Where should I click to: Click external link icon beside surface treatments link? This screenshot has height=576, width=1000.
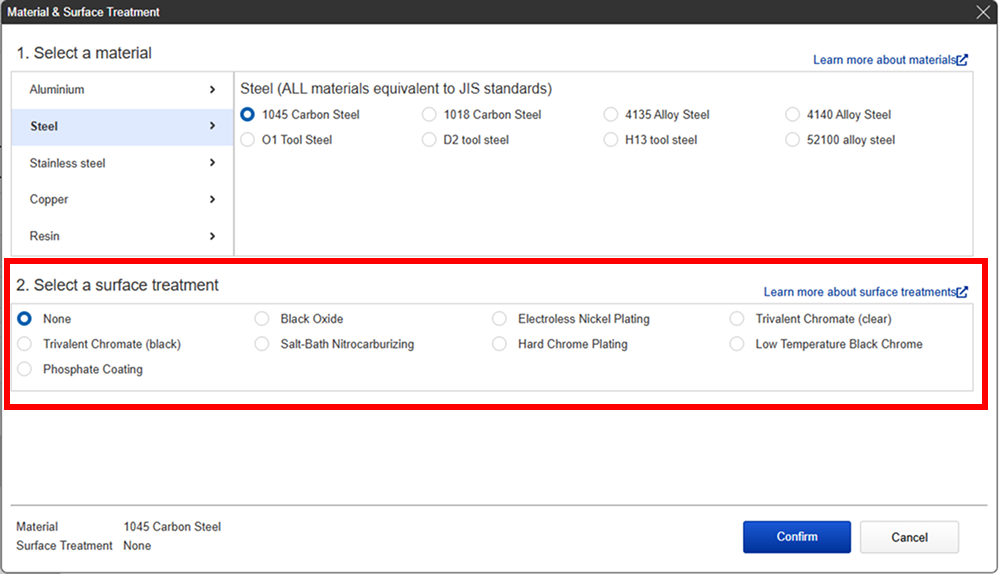962,292
